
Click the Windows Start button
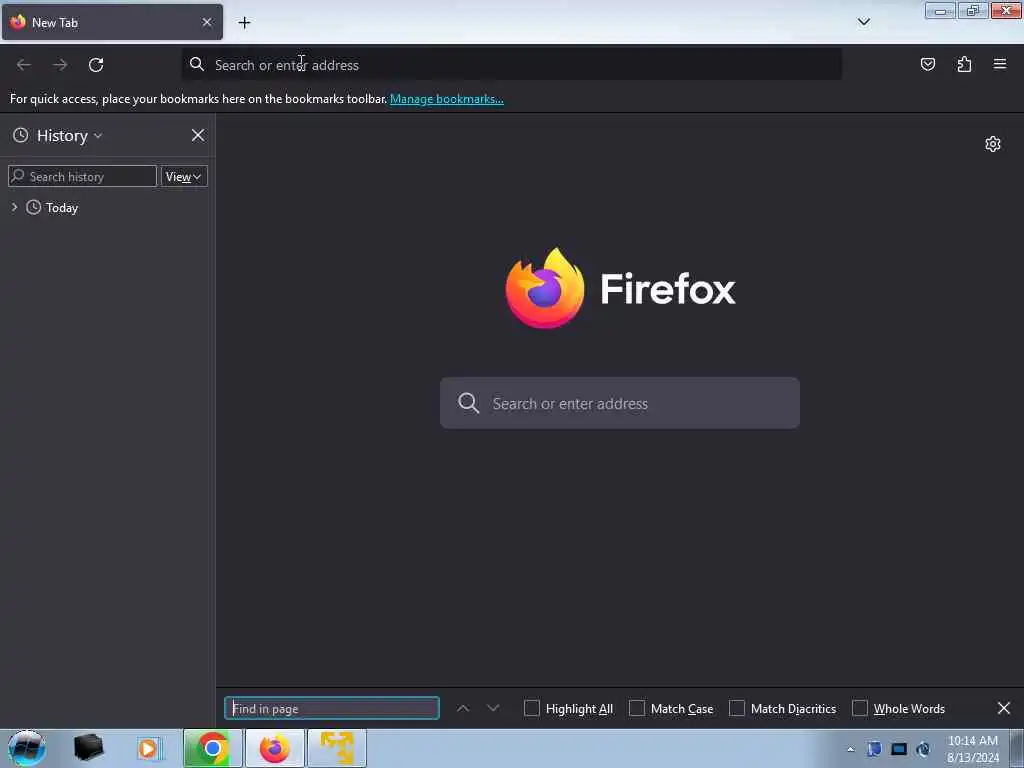[27, 748]
